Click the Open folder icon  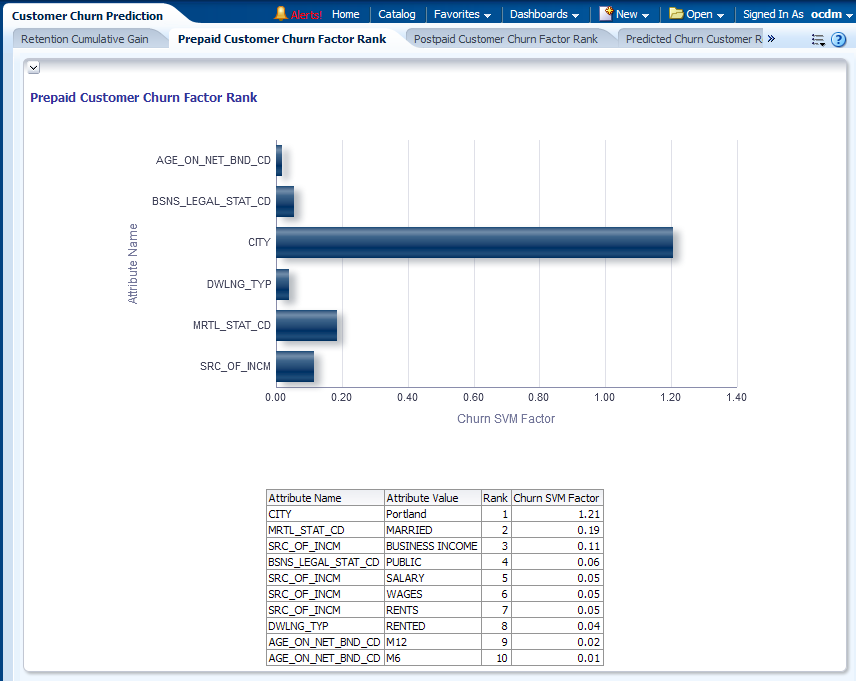click(676, 14)
